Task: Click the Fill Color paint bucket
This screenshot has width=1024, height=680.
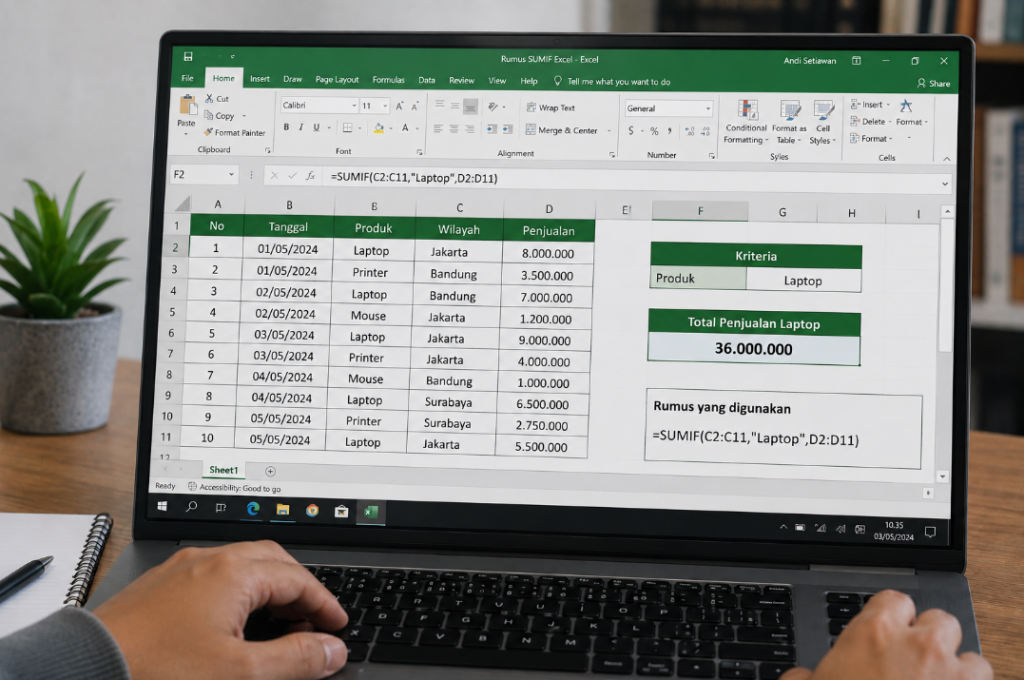Action: (378, 128)
